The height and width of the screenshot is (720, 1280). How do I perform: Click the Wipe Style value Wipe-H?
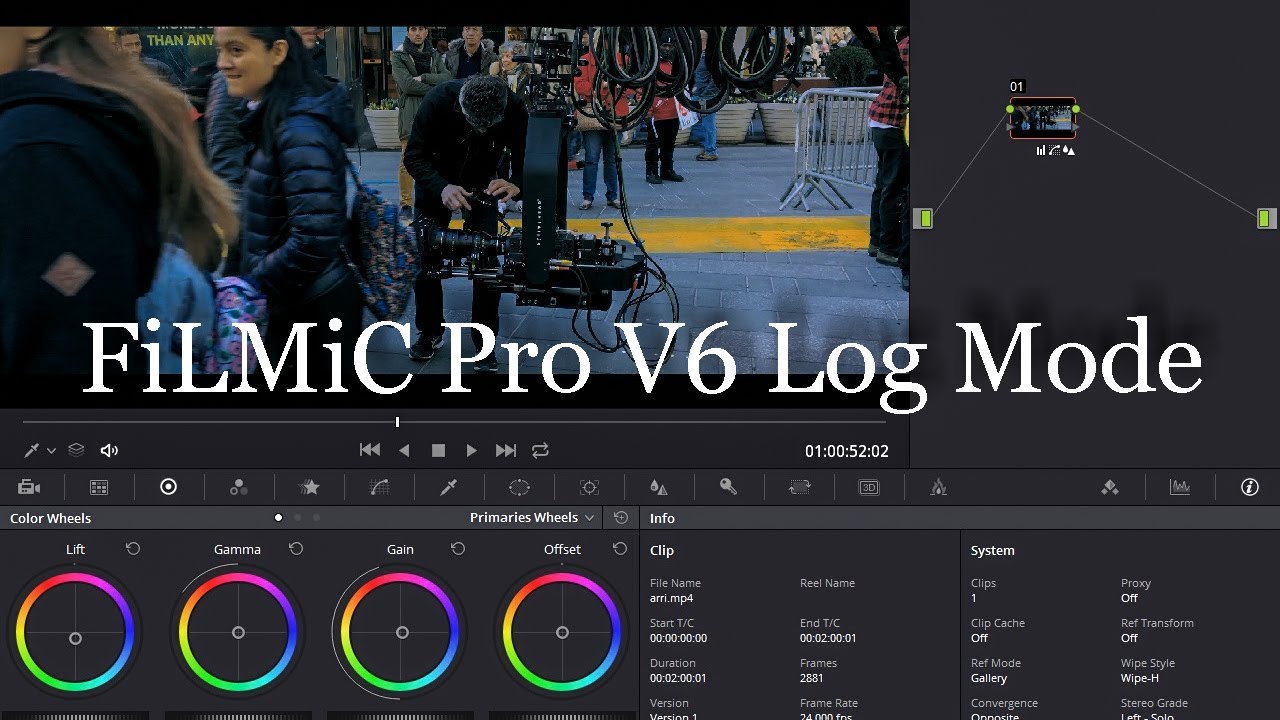1141,678
